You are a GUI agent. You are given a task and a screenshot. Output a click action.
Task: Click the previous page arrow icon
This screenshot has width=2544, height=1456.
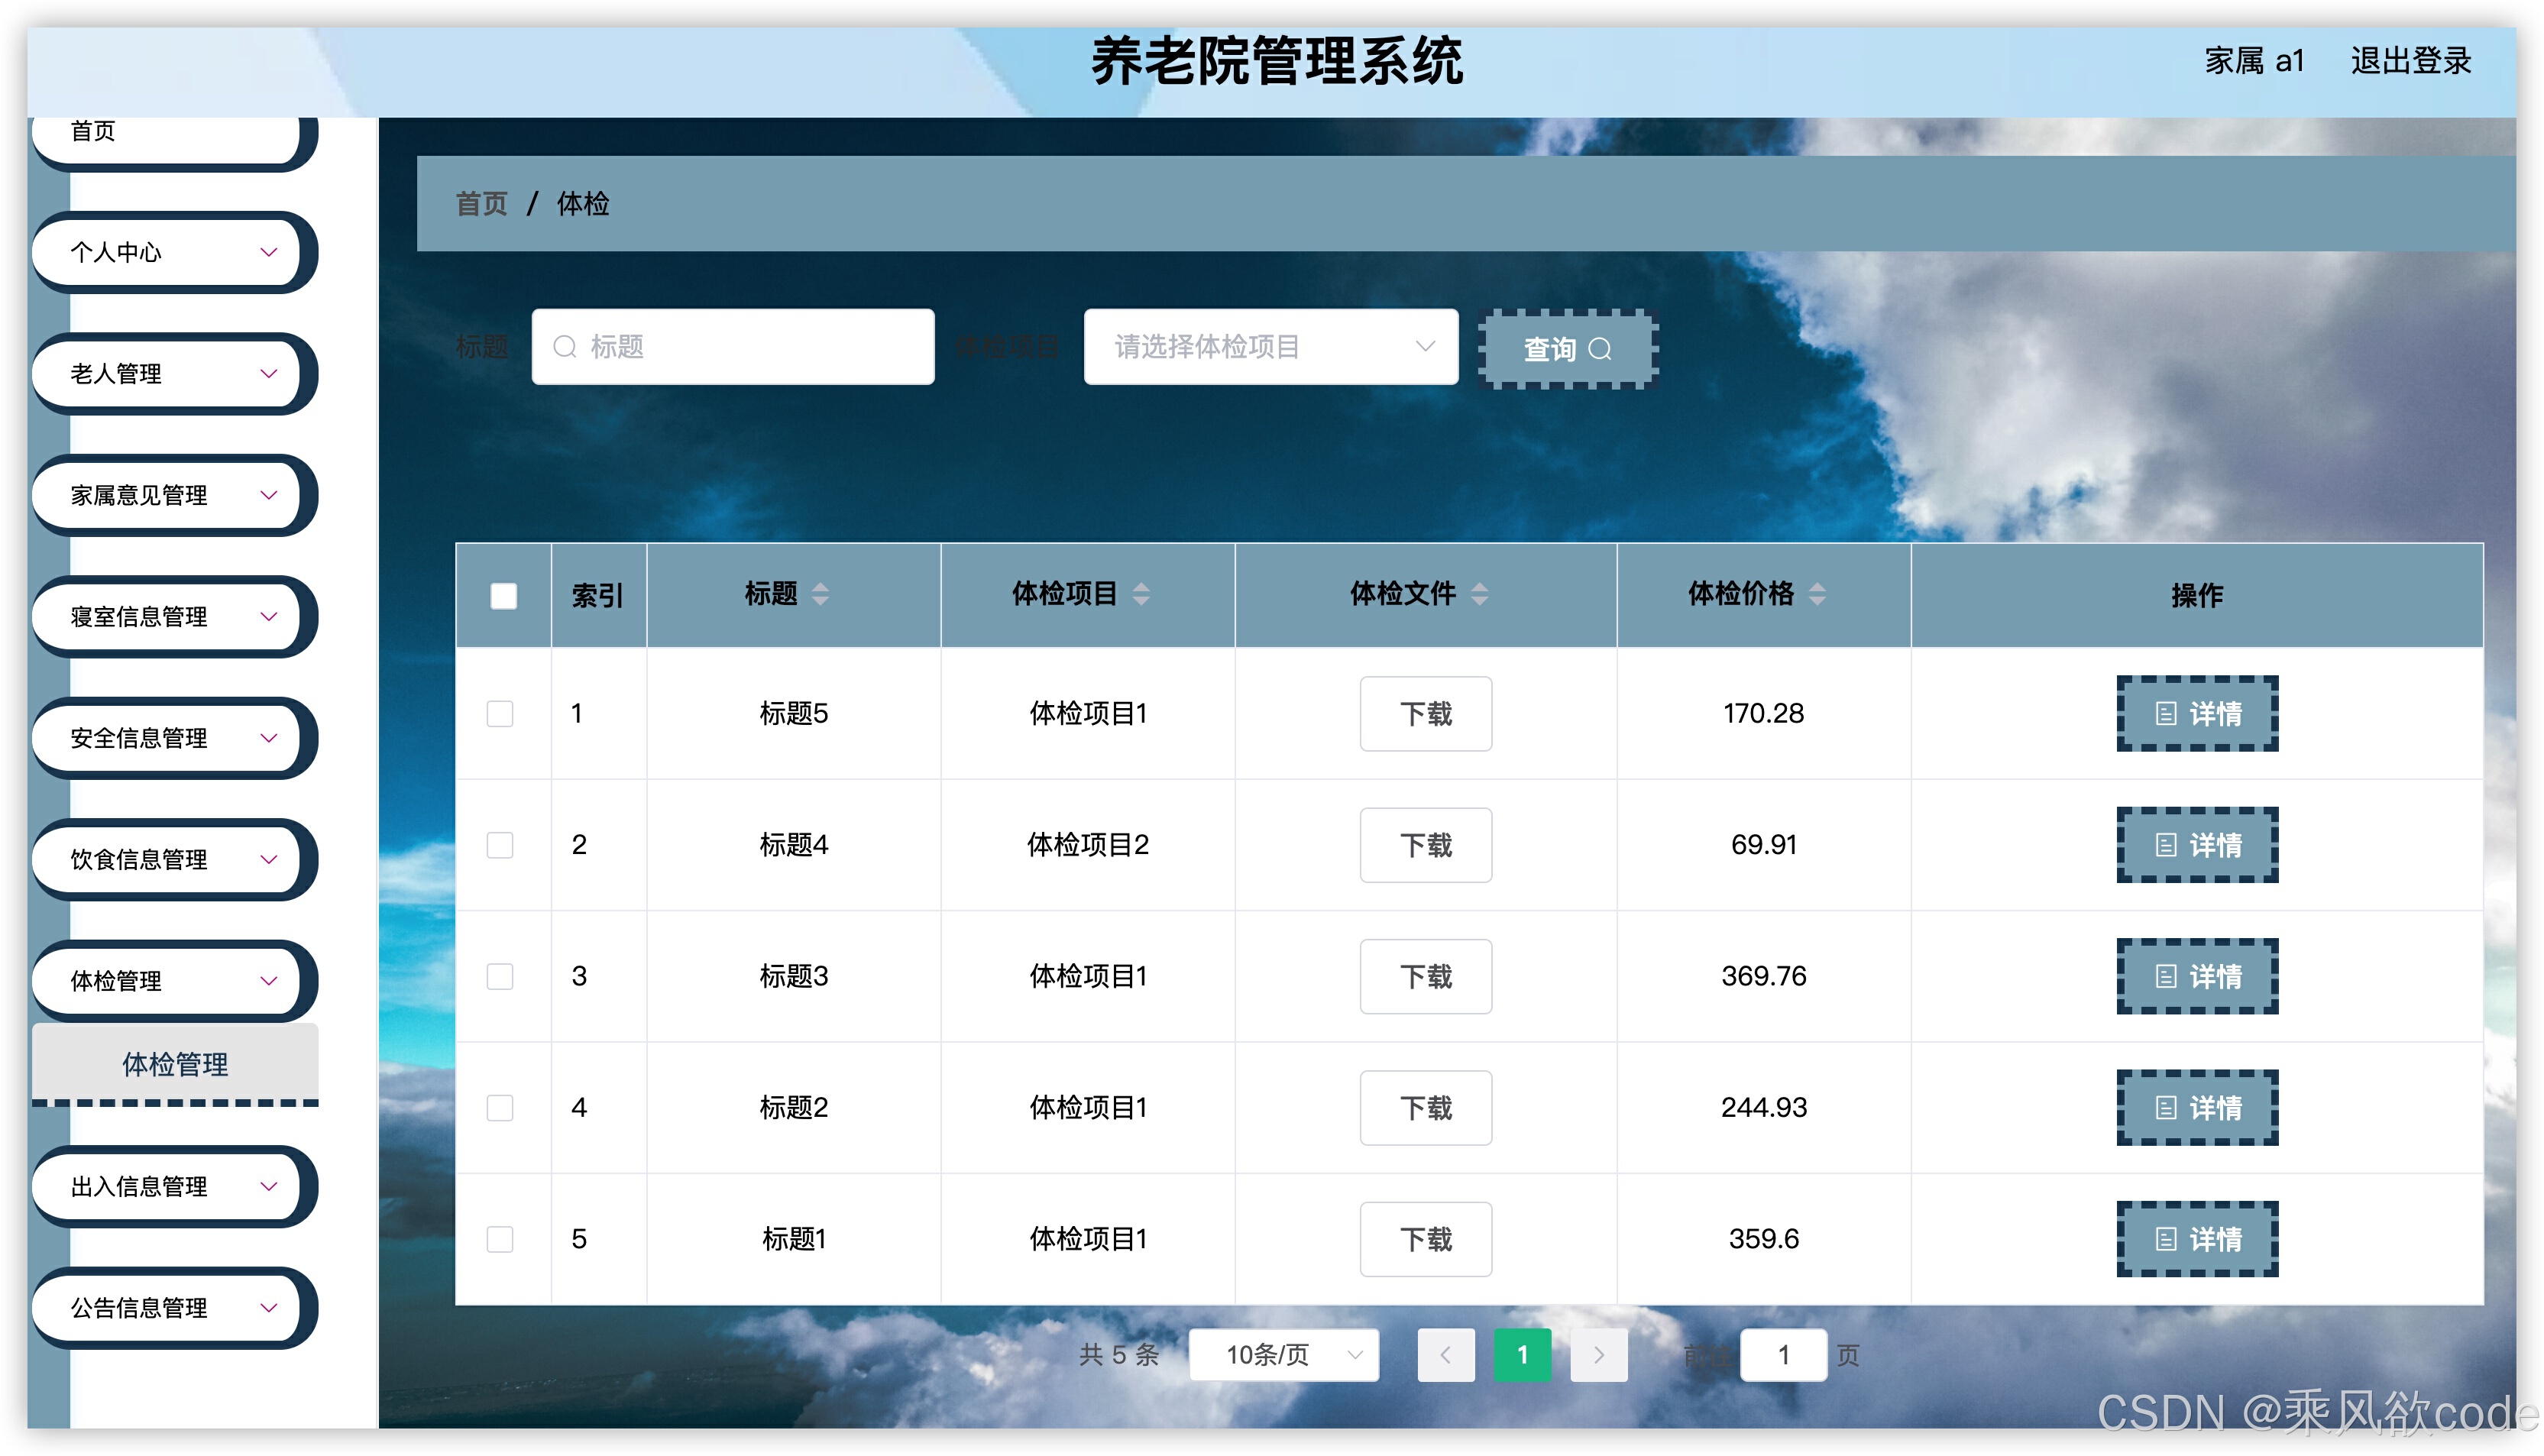(x=1446, y=1355)
